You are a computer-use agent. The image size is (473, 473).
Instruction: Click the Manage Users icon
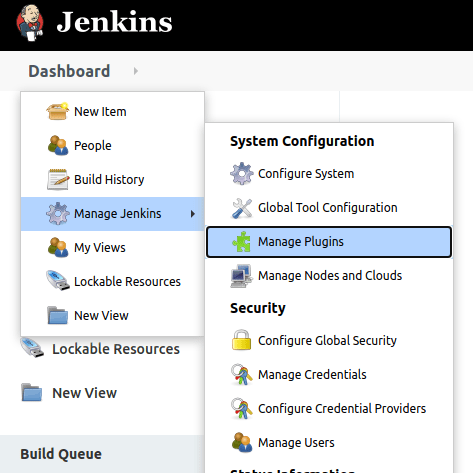(242, 442)
